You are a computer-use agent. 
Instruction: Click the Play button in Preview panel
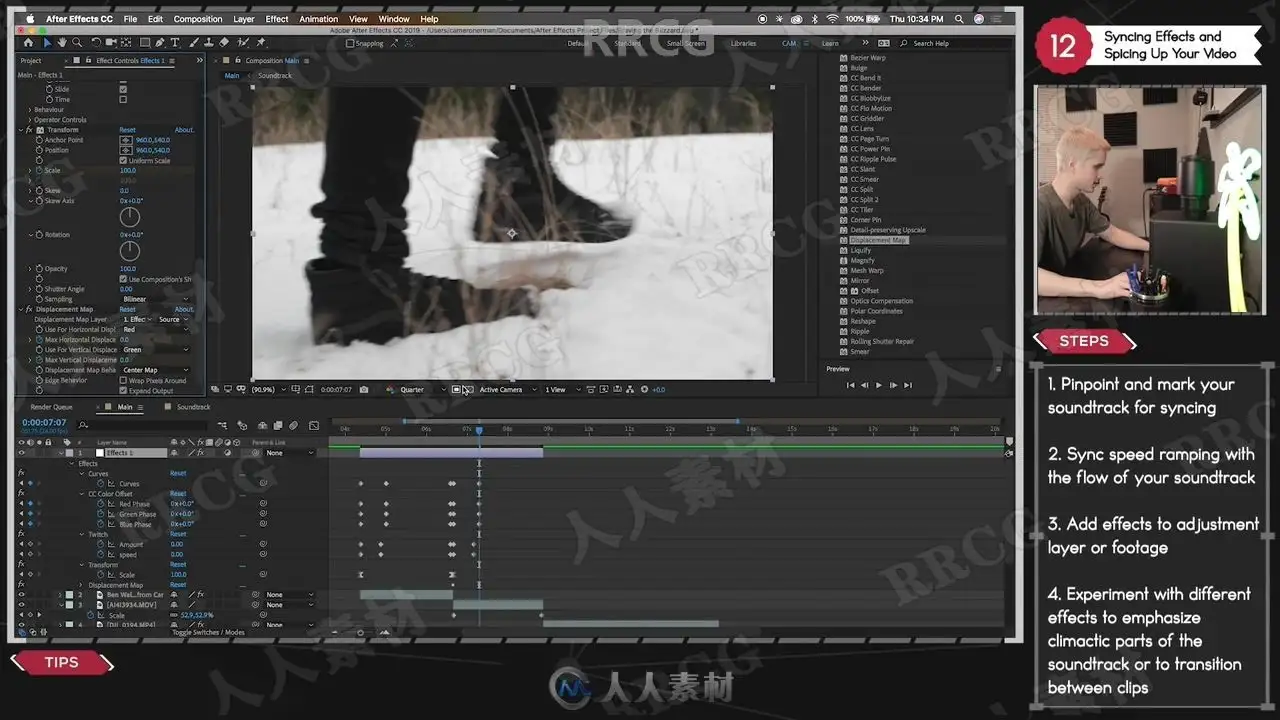pos(879,385)
